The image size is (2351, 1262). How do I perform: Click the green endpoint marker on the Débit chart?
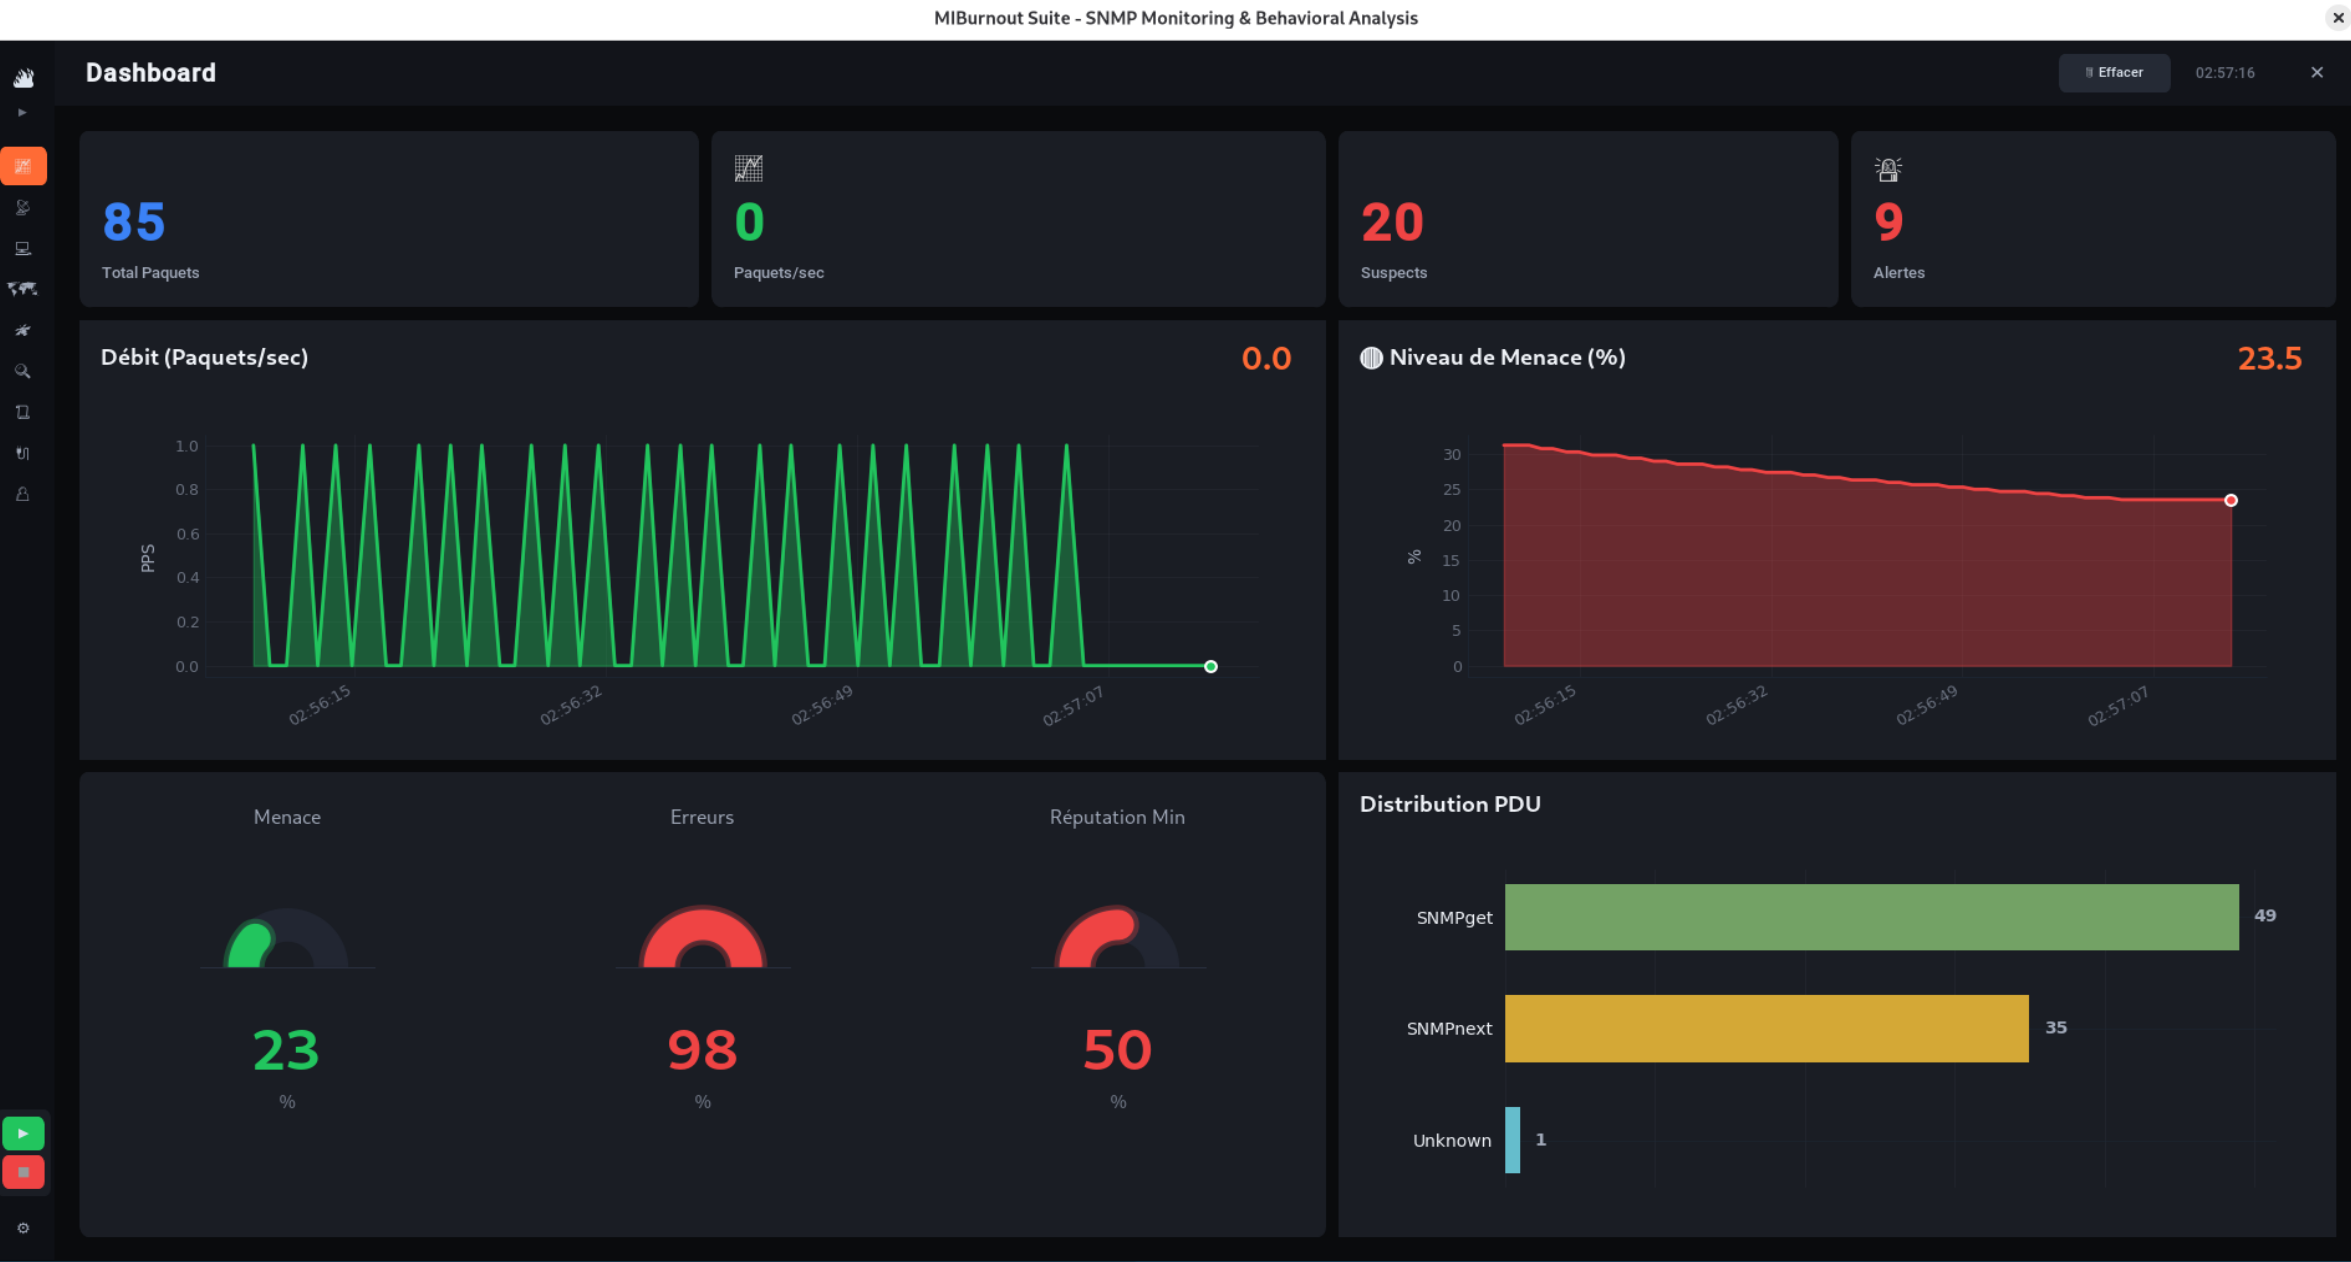click(x=1210, y=666)
